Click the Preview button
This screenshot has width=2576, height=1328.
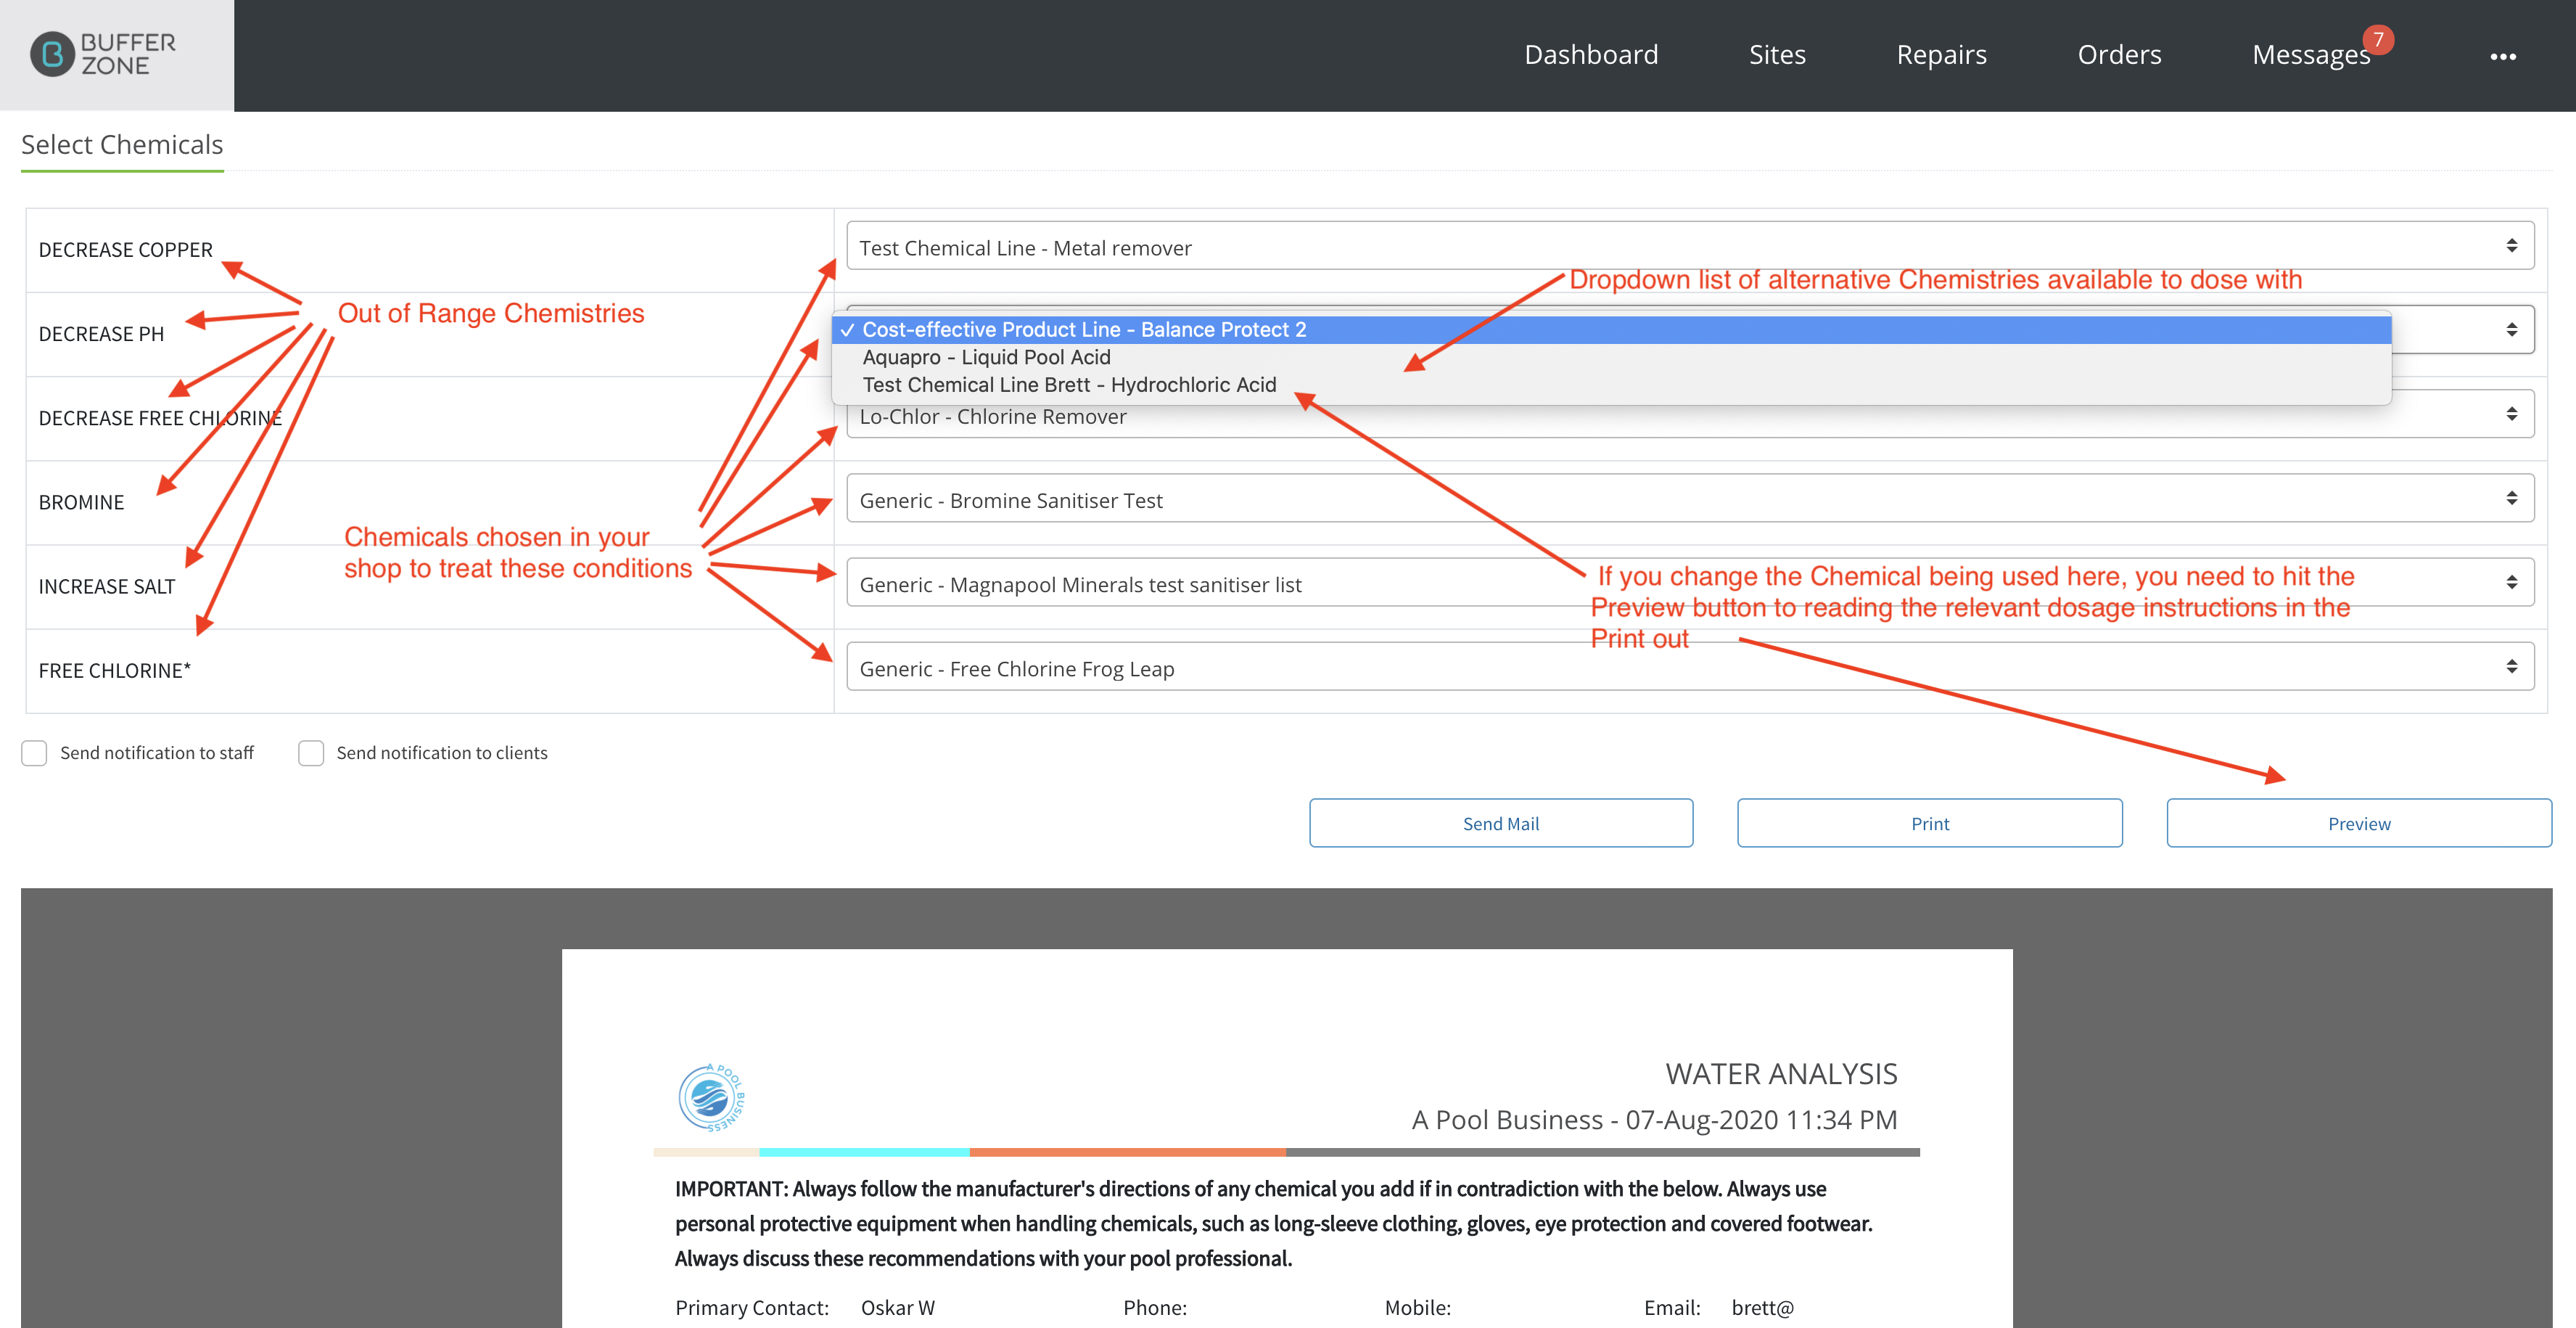click(2359, 823)
